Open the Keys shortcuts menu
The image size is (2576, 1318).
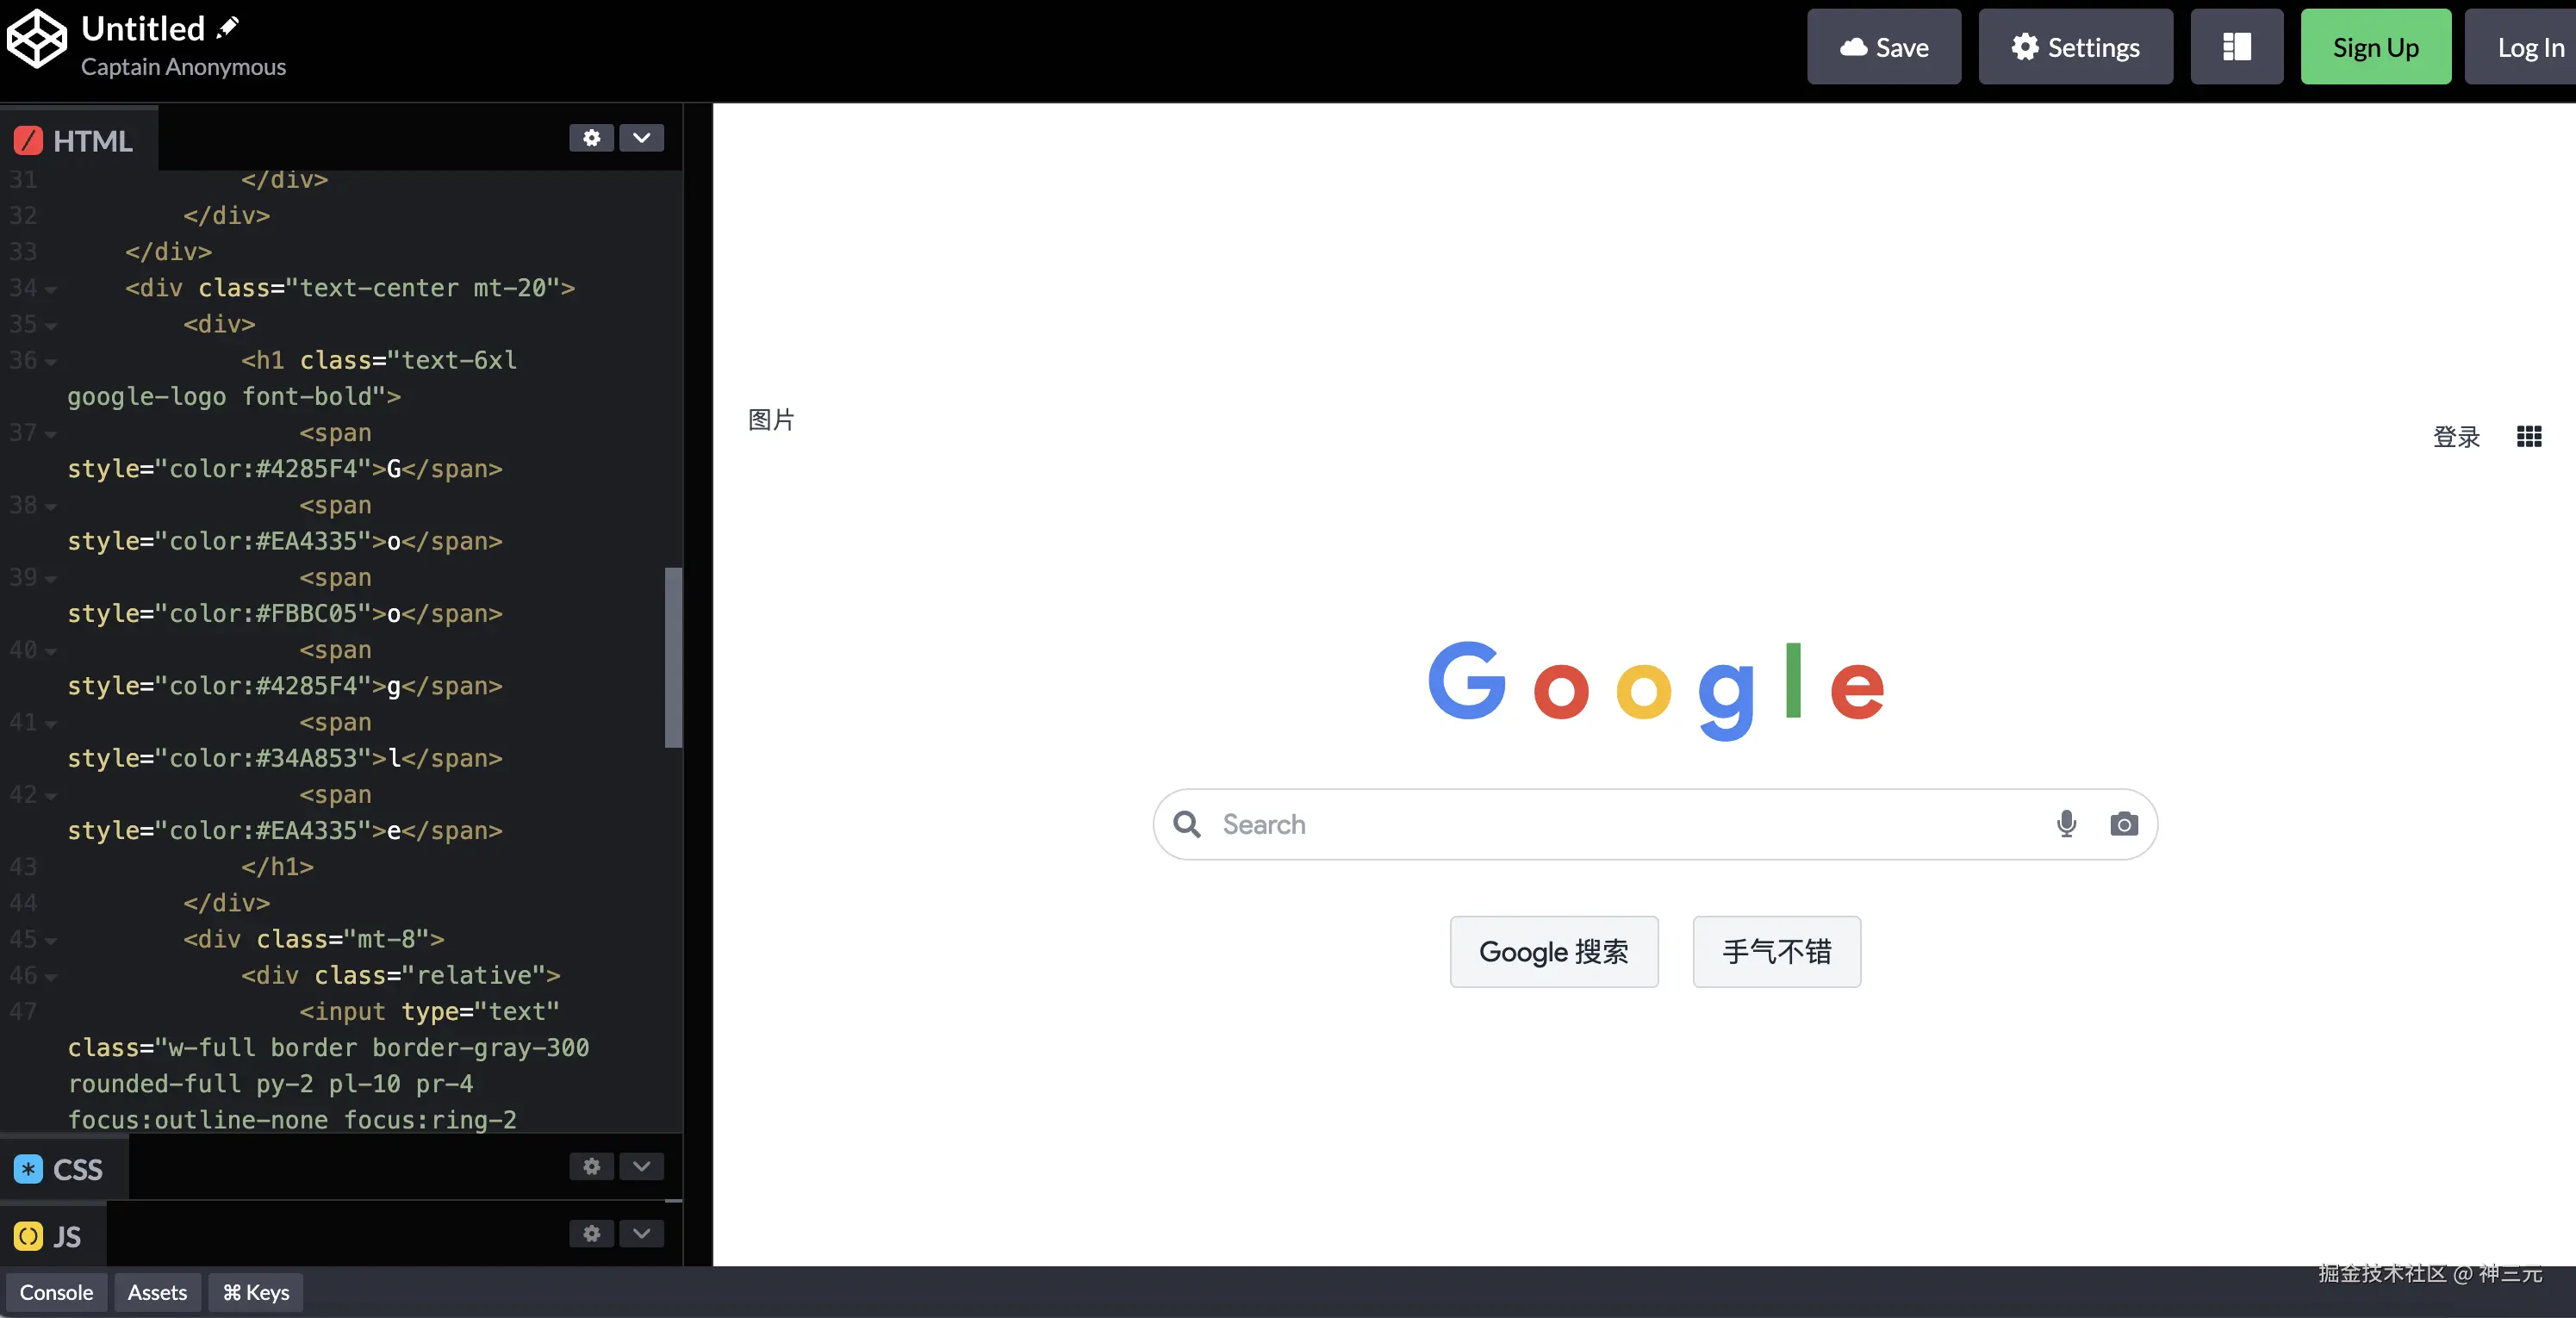256,1292
